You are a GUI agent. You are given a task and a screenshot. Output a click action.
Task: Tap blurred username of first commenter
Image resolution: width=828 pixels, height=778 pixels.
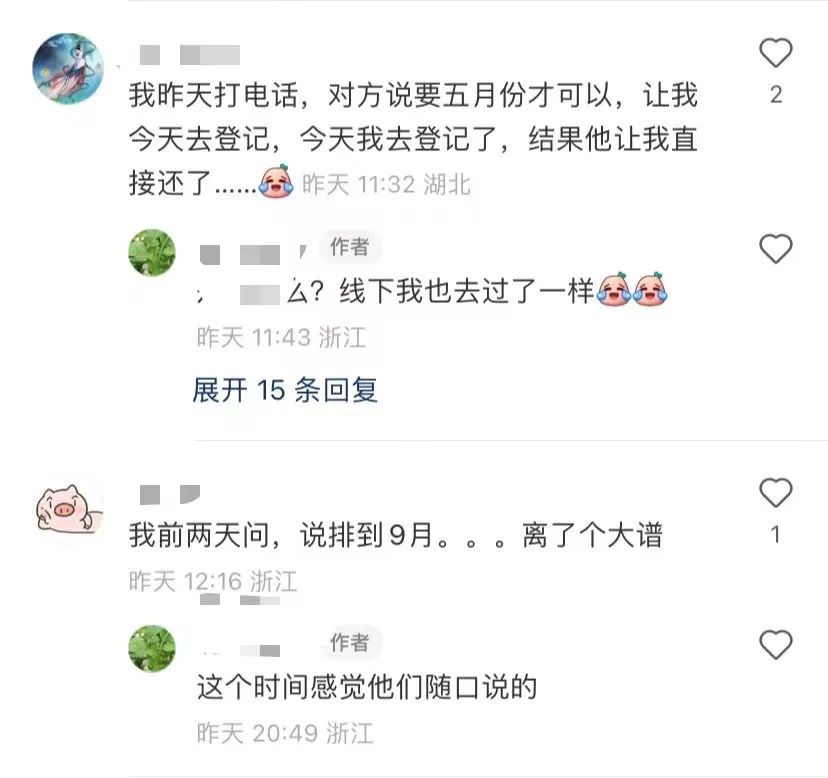click(190, 55)
